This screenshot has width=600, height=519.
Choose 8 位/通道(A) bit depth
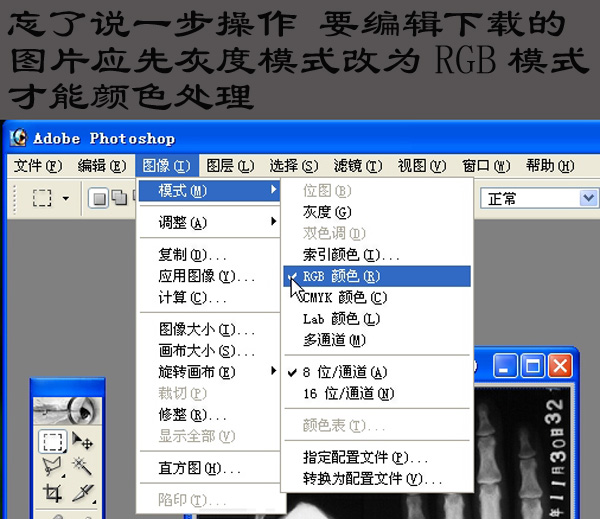pos(377,372)
